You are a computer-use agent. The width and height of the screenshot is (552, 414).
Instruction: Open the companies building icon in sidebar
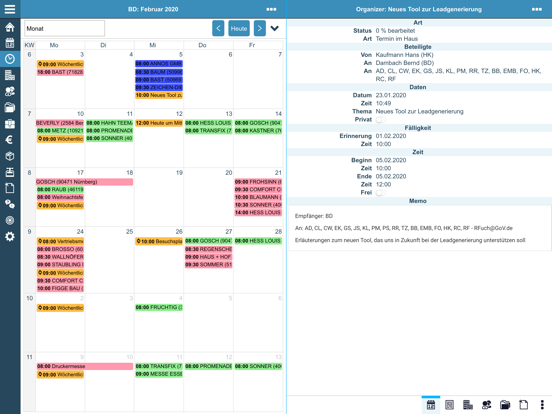10,75
